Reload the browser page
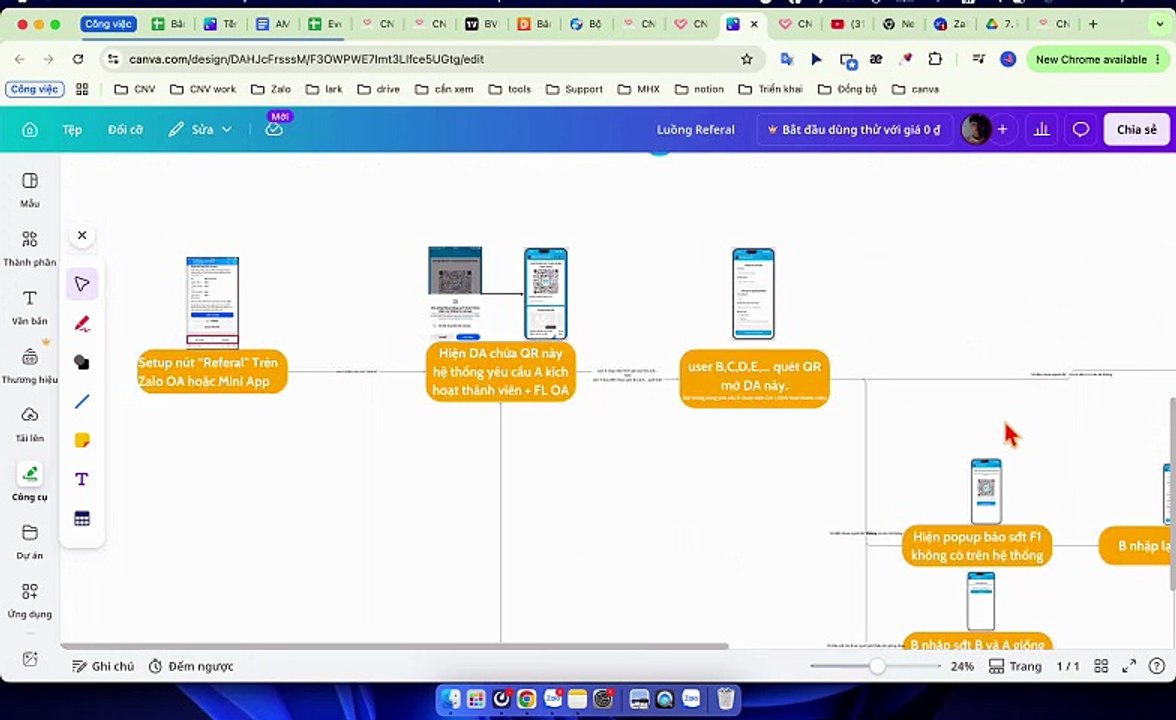 tap(78, 59)
